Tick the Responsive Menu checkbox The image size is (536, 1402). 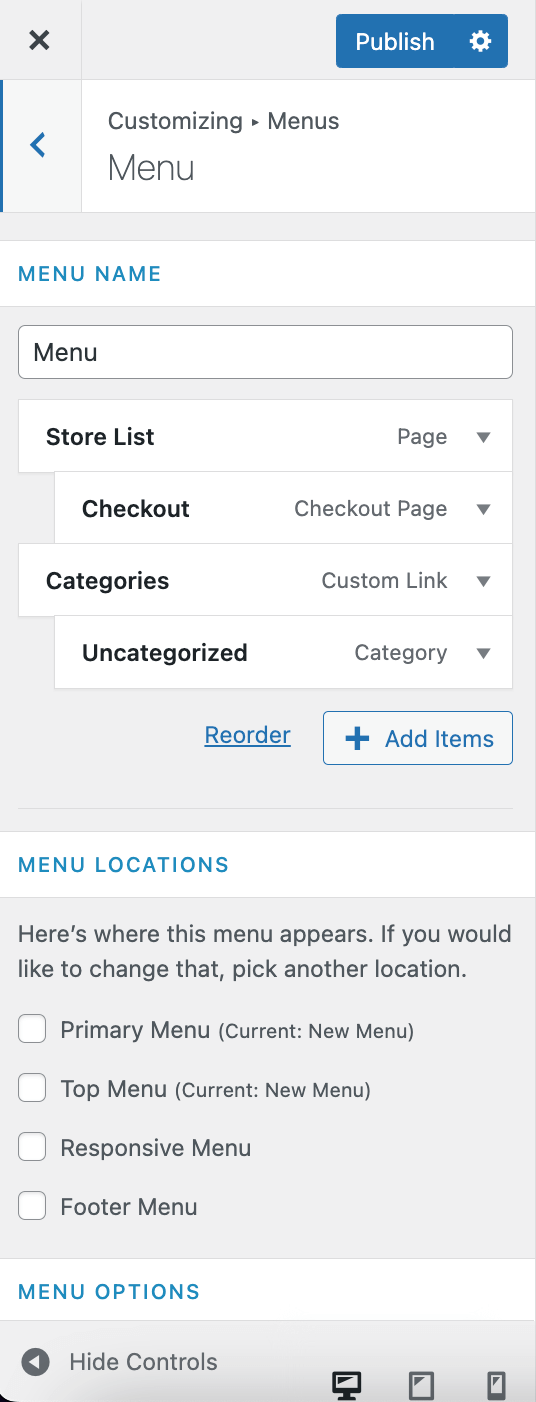tap(32, 1147)
